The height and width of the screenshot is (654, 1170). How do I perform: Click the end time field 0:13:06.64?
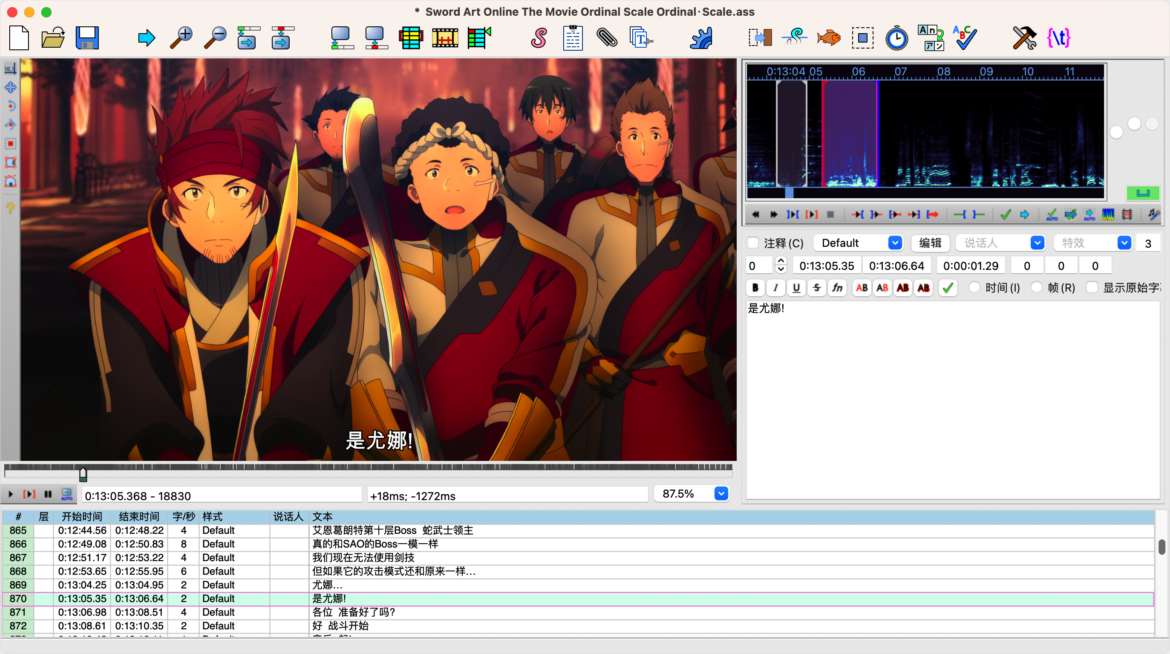(896, 265)
